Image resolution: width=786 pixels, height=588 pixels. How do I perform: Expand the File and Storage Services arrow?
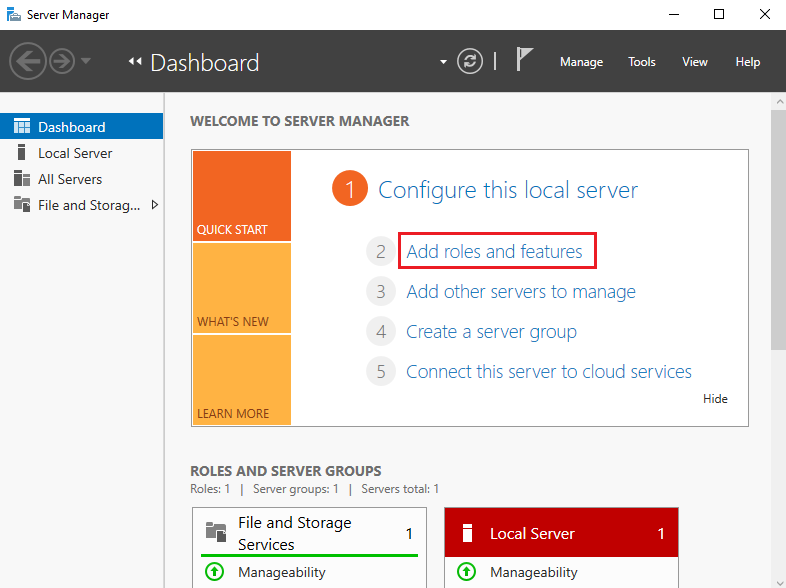154,205
